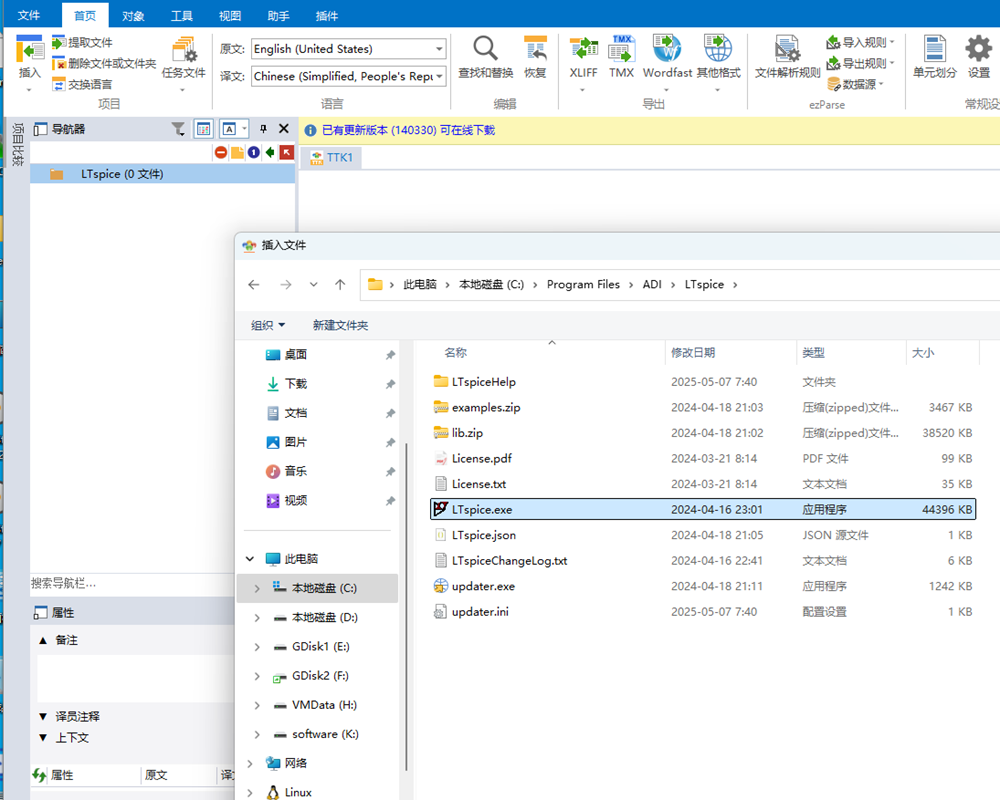Click the blue info circle in navigator
1000x800 pixels.
tap(254, 152)
